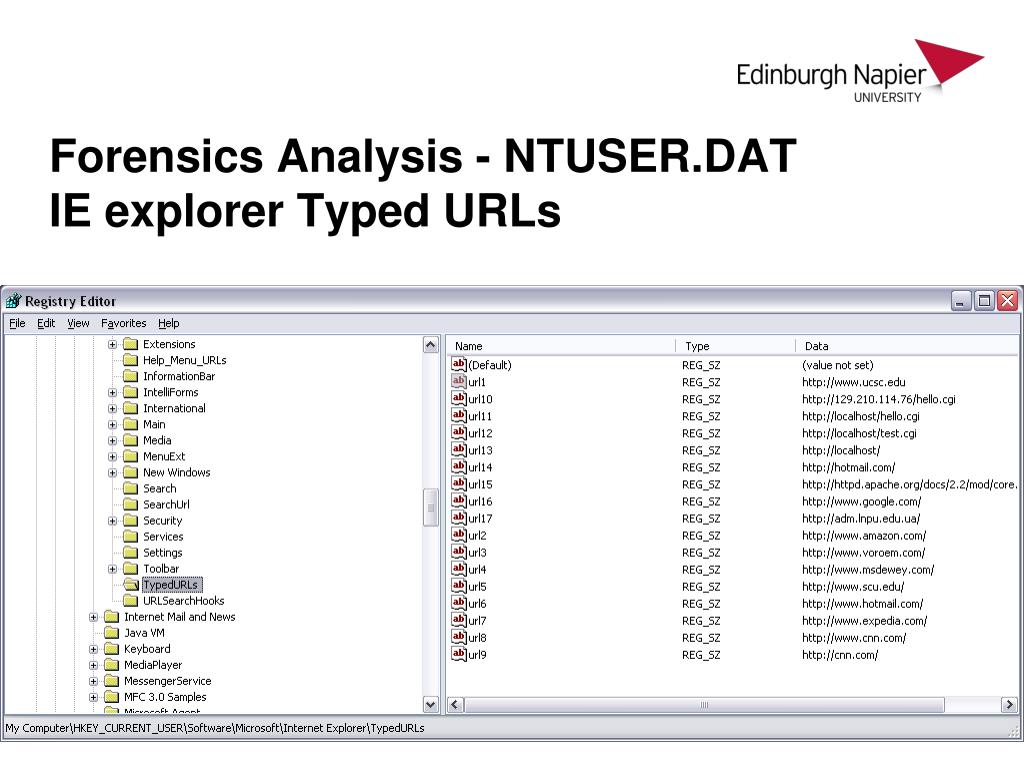The width and height of the screenshot is (1024, 768).
Task: Select the TypedURLs tree label
Action: [170, 585]
